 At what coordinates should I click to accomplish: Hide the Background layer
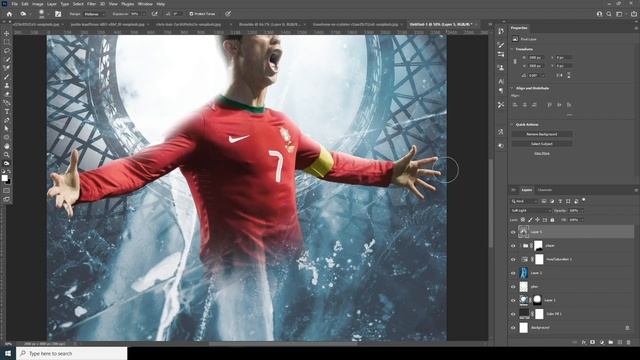click(x=513, y=327)
